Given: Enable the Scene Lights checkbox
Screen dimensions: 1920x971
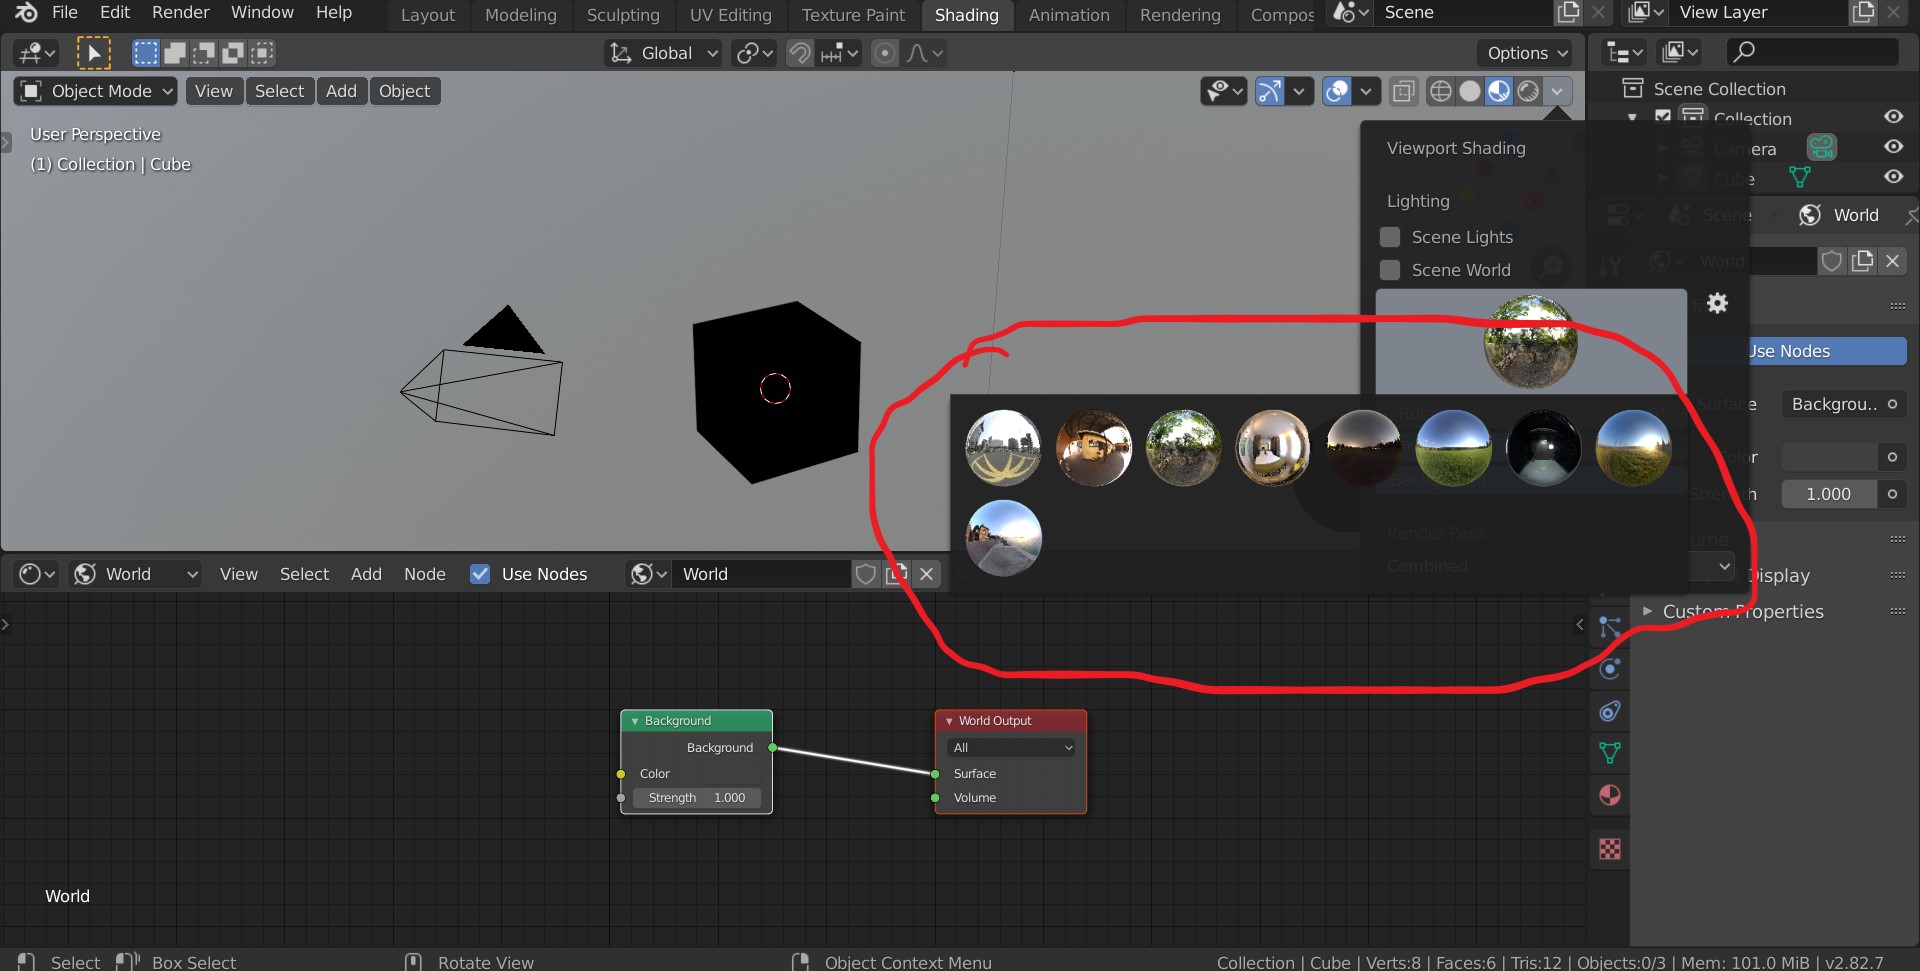Looking at the screenshot, I should pos(1390,237).
